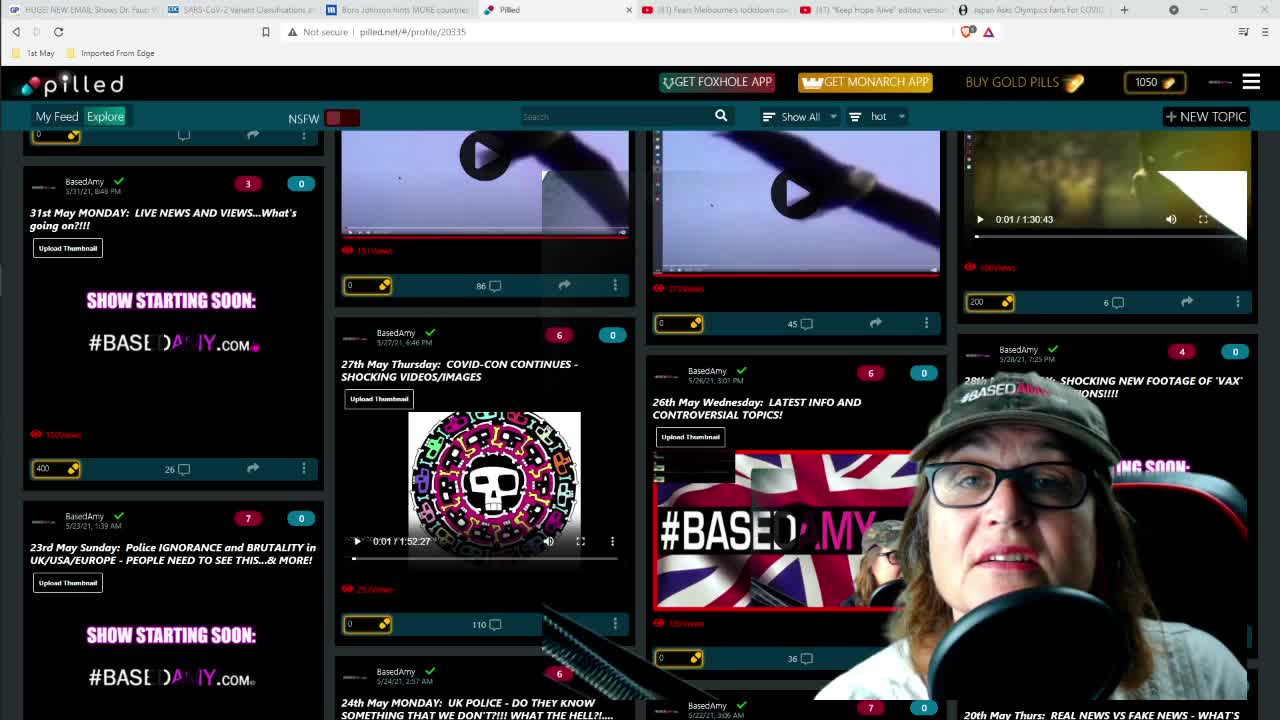Expand the hot sort dropdown

[x=877, y=117]
